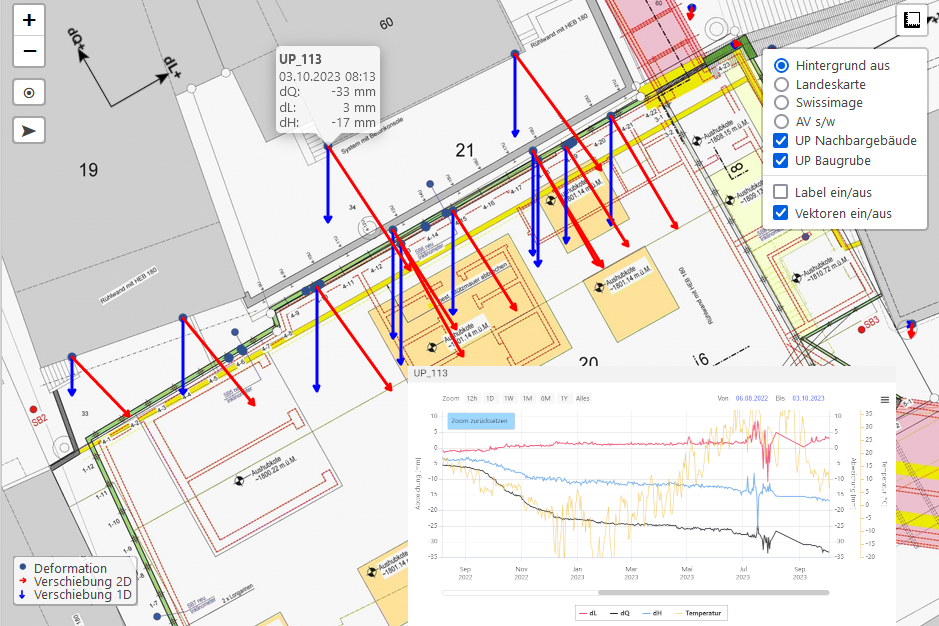Set chart zoom range to Alles
This screenshot has width=939, height=626.
point(582,398)
